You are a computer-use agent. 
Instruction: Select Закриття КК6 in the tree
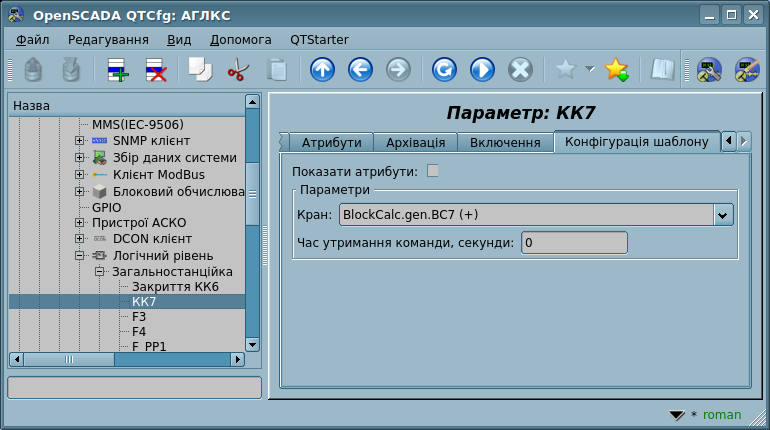pyautogui.click(x=175, y=287)
